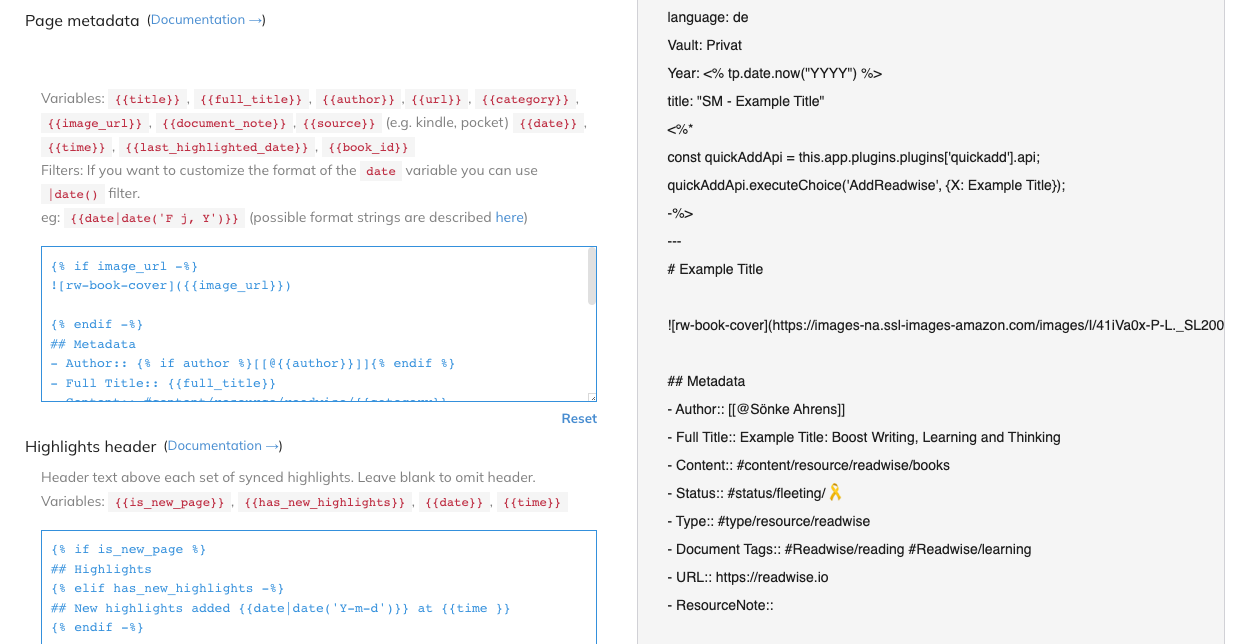Image resolution: width=1259 pixels, height=644 pixels.
Task: Click the resize handle of the metadata editor
Action: 592,397
